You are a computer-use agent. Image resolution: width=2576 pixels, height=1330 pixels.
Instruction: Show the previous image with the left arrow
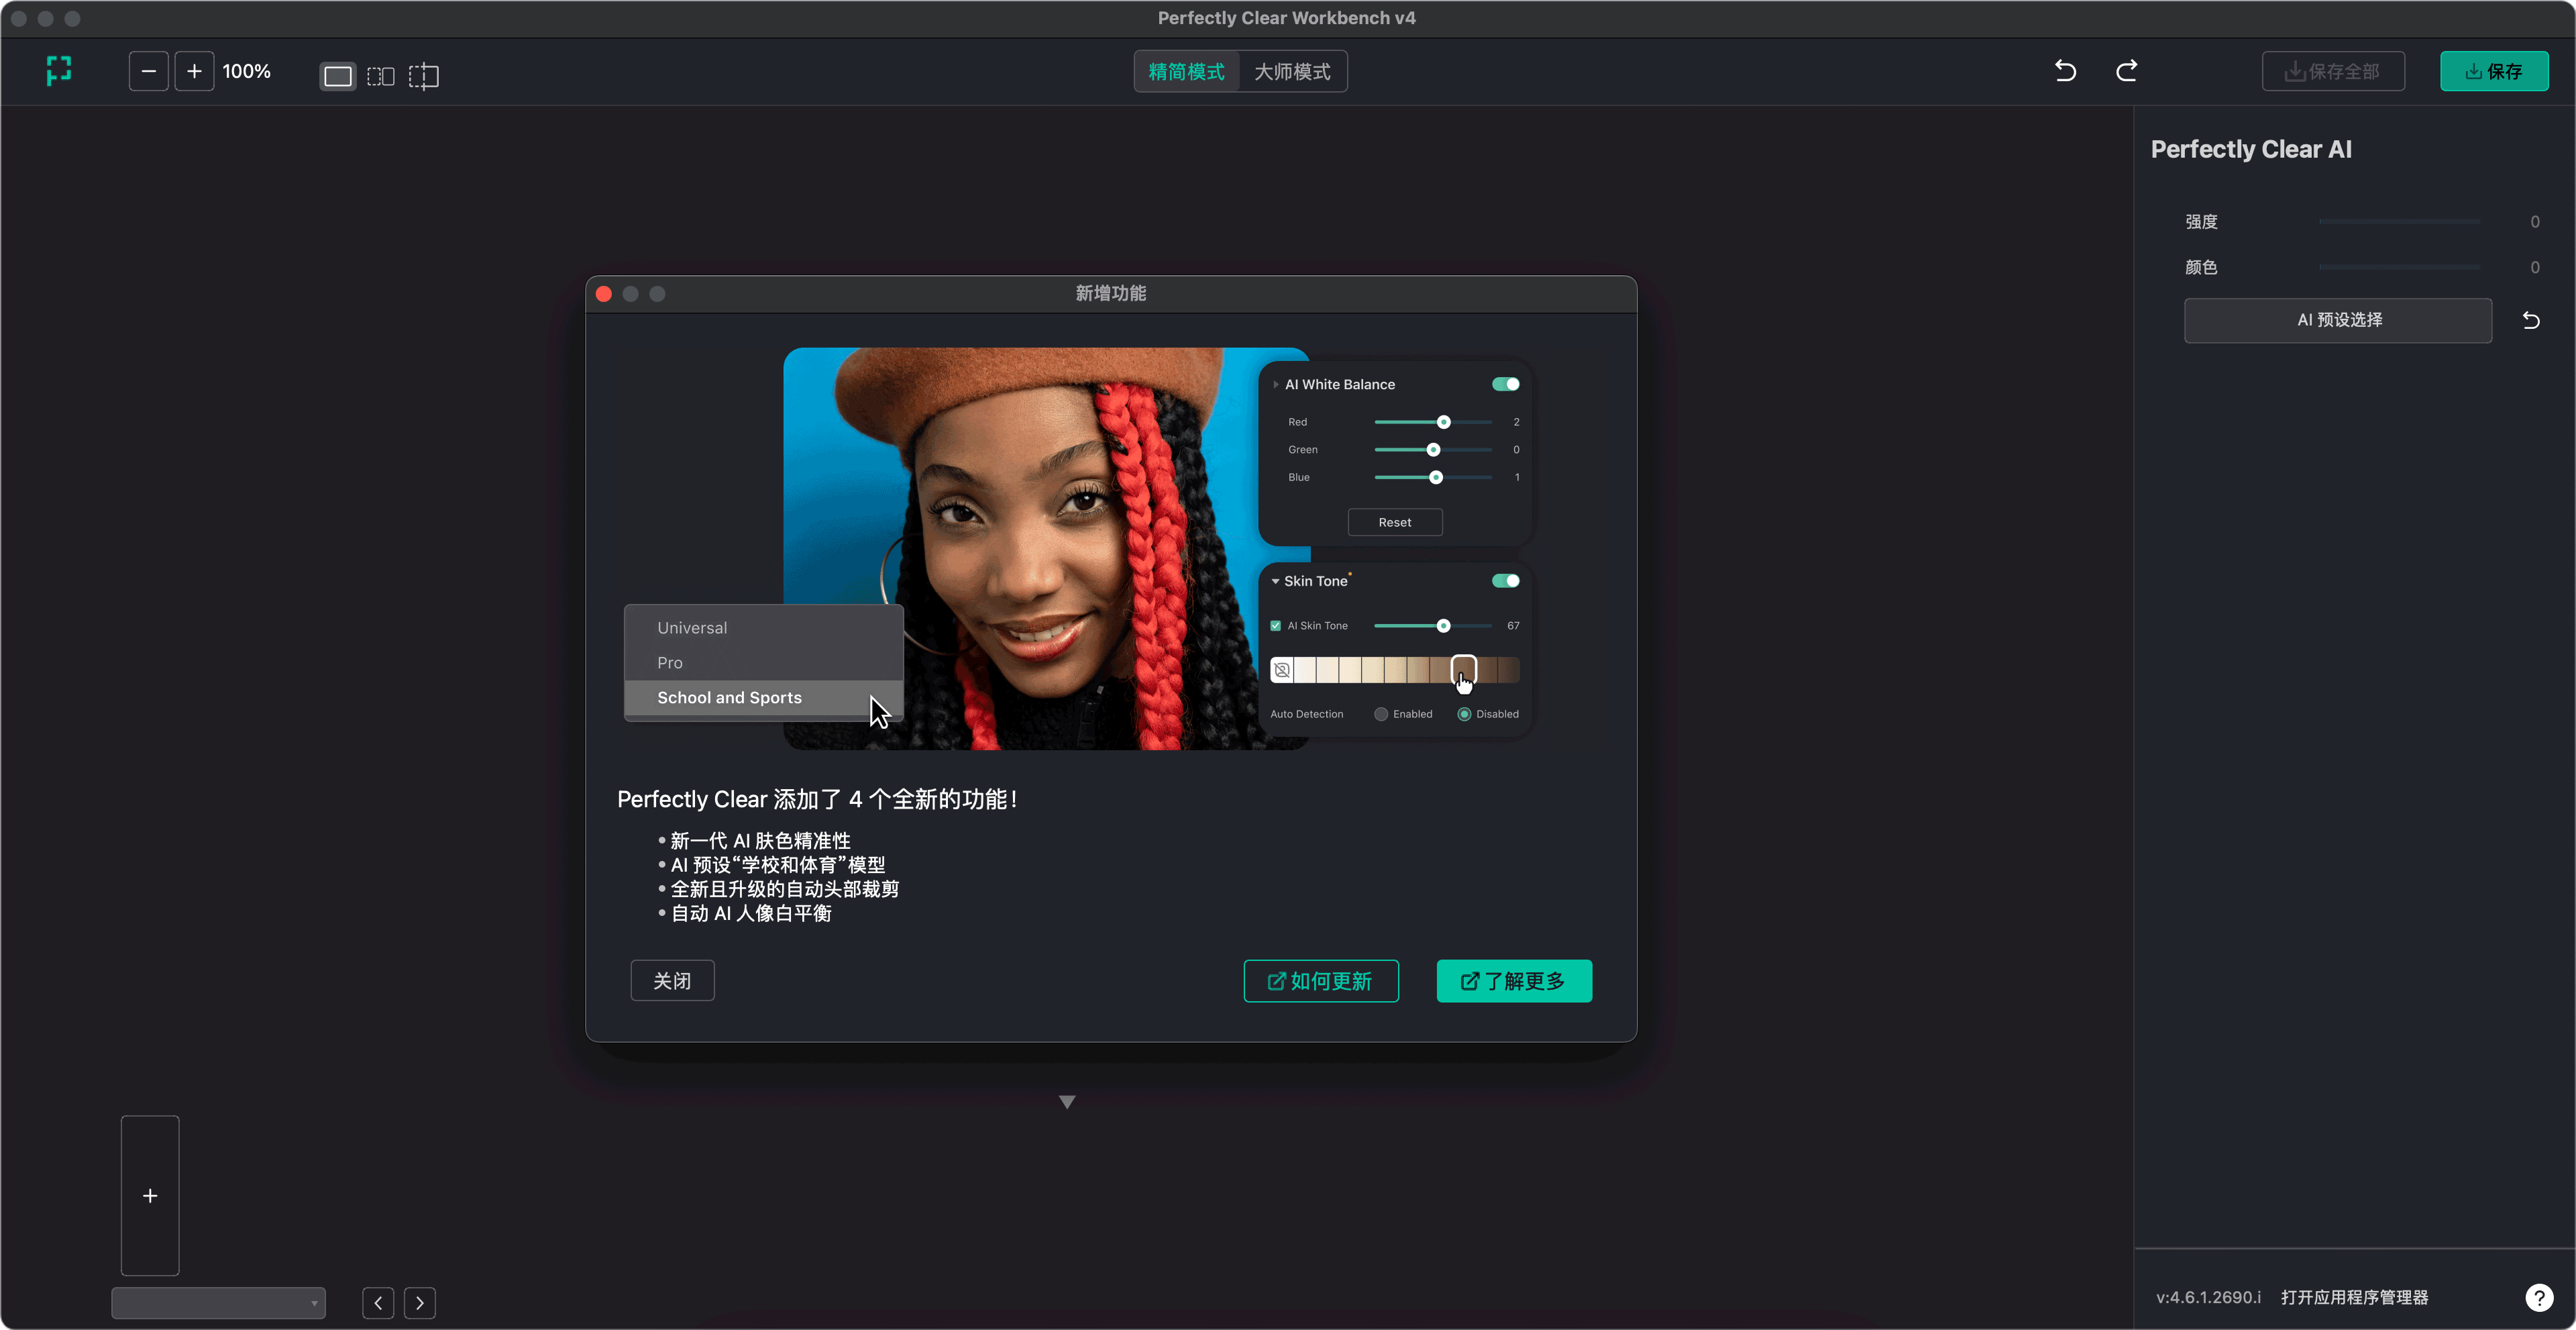pos(378,1302)
